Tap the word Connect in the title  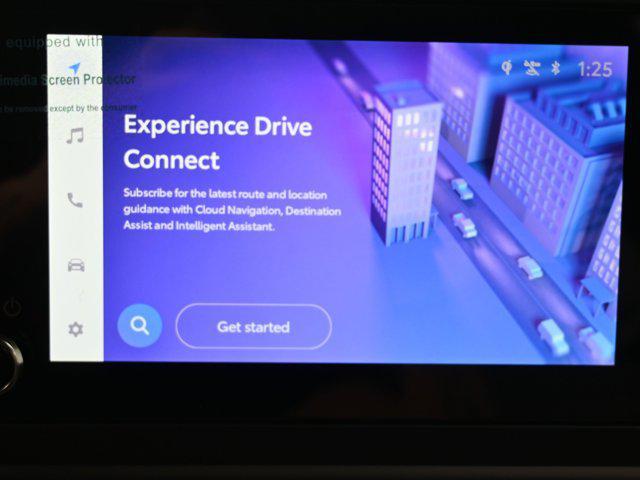click(x=171, y=160)
